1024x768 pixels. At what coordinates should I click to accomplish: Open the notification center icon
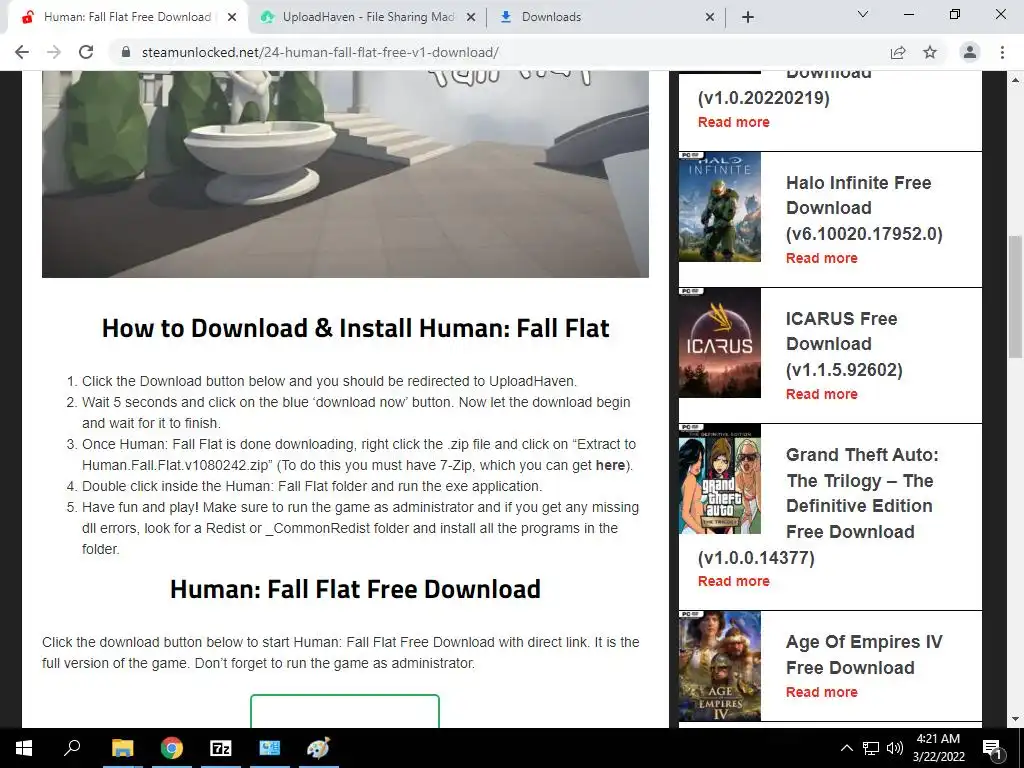click(992, 748)
